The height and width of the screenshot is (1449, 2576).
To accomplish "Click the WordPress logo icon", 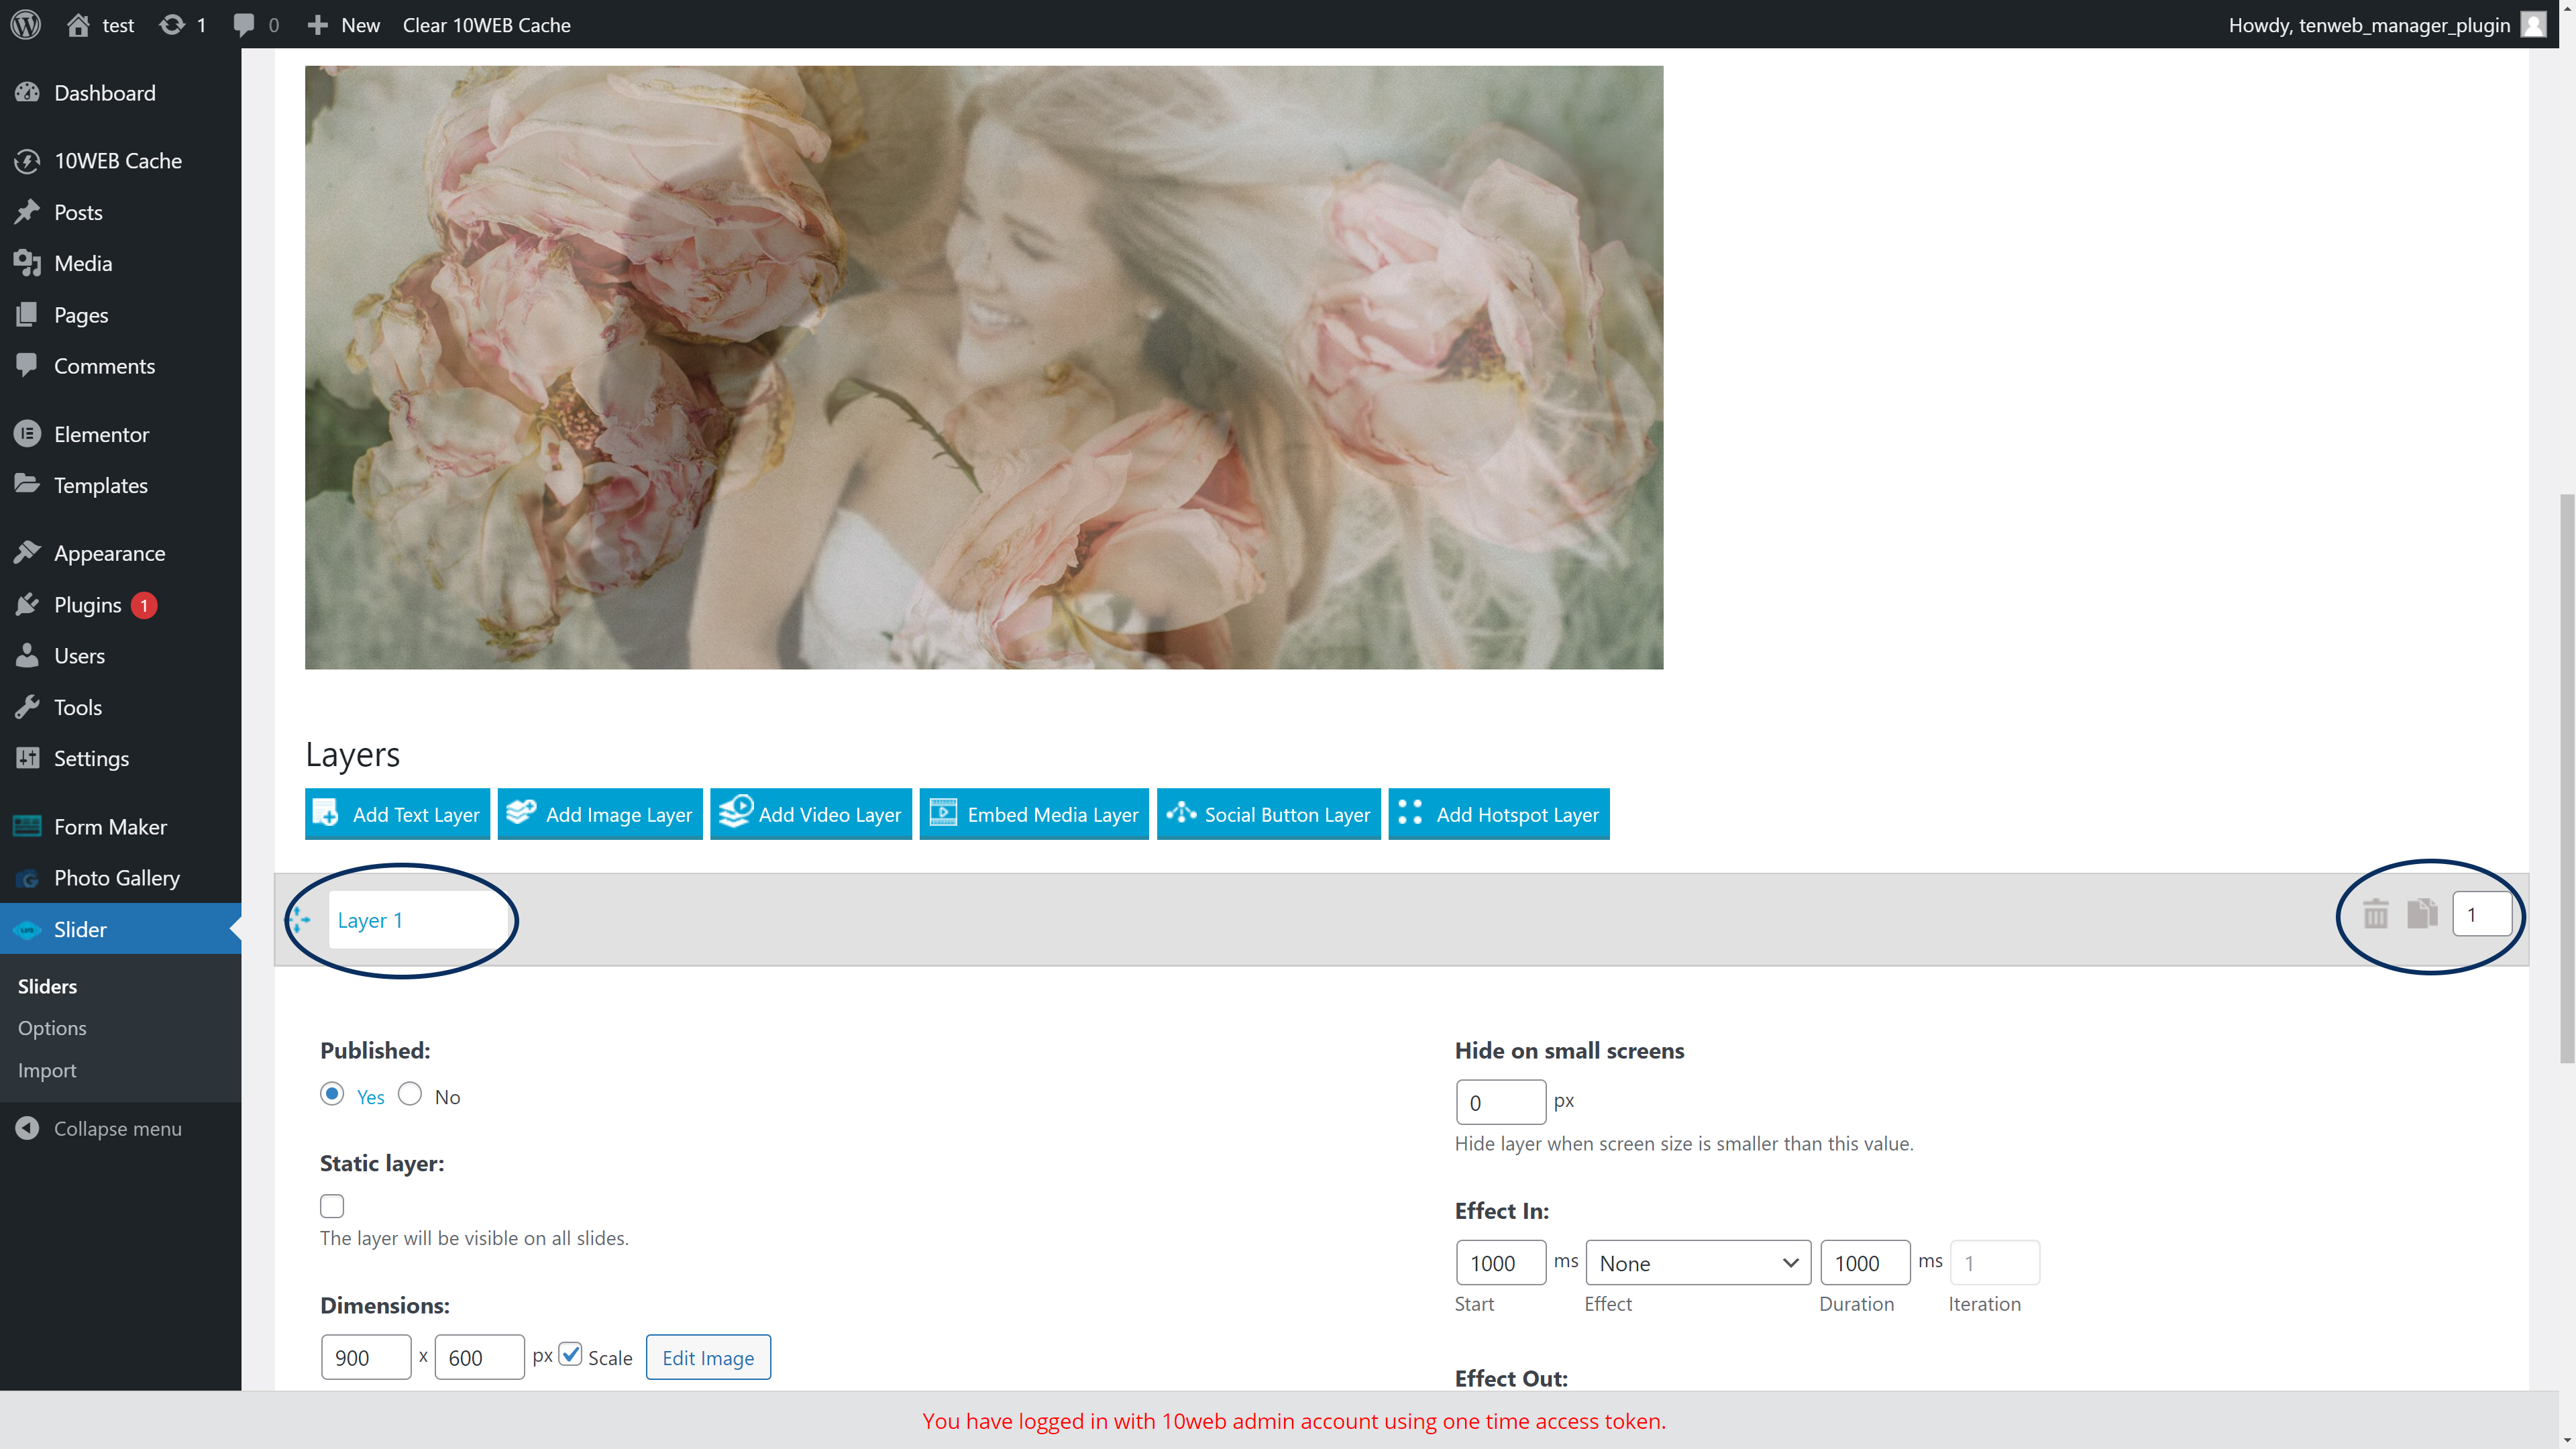I will 26,24.
